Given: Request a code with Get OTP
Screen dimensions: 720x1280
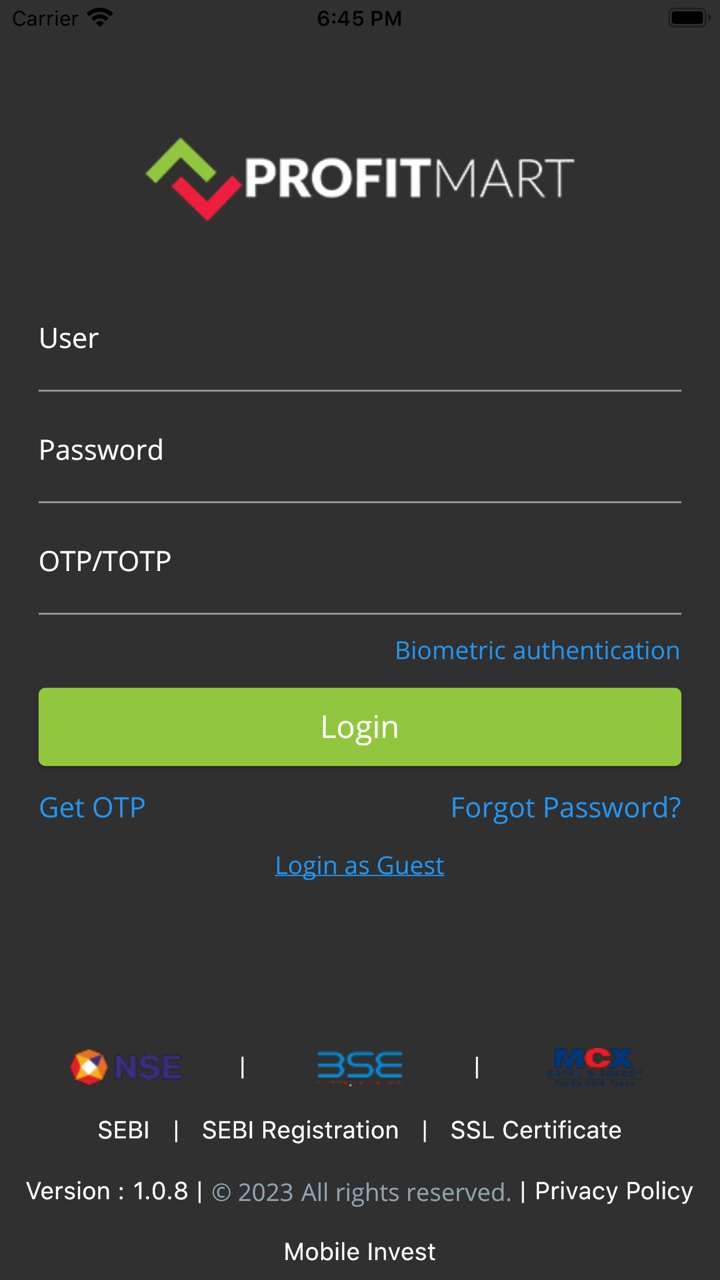Looking at the screenshot, I should click(92, 808).
